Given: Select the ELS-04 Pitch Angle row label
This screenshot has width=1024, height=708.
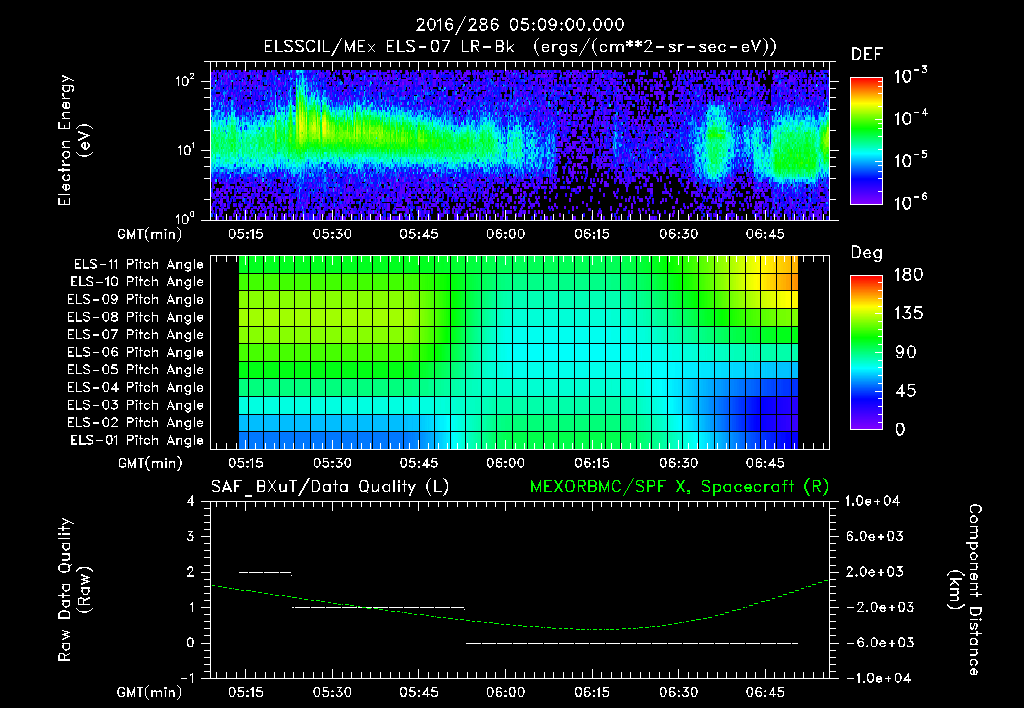Looking at the screenshot, I should tap(135, 388).
